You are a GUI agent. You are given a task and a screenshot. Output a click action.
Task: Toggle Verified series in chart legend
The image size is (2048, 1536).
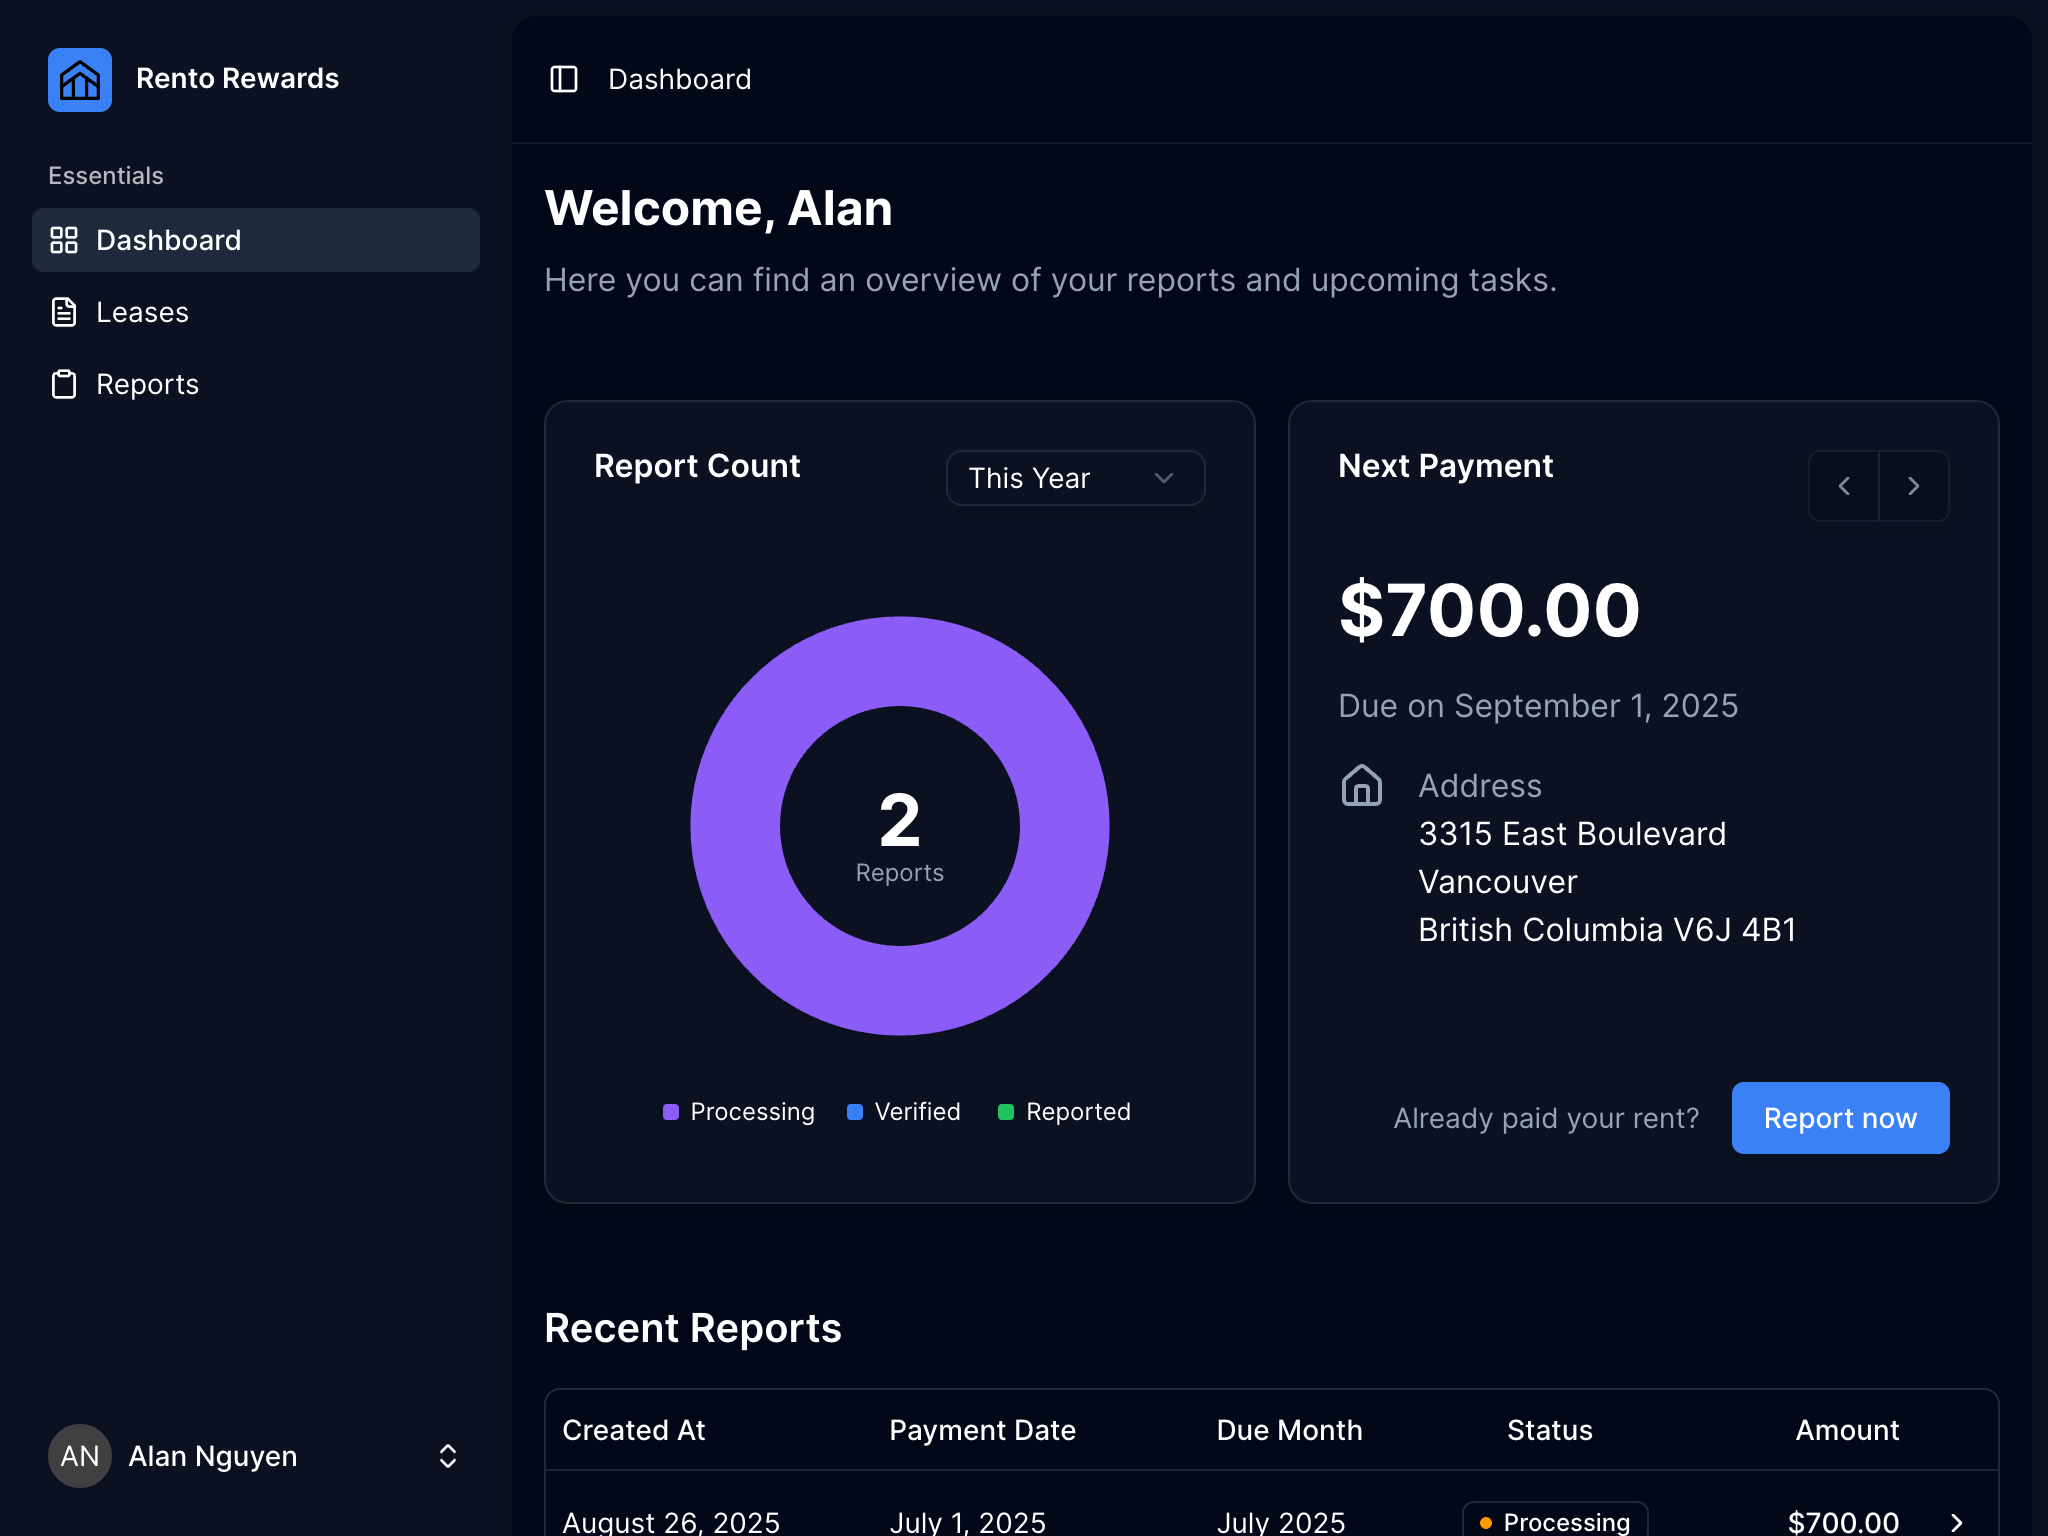pyautogui.click(x=904, y=1112)
